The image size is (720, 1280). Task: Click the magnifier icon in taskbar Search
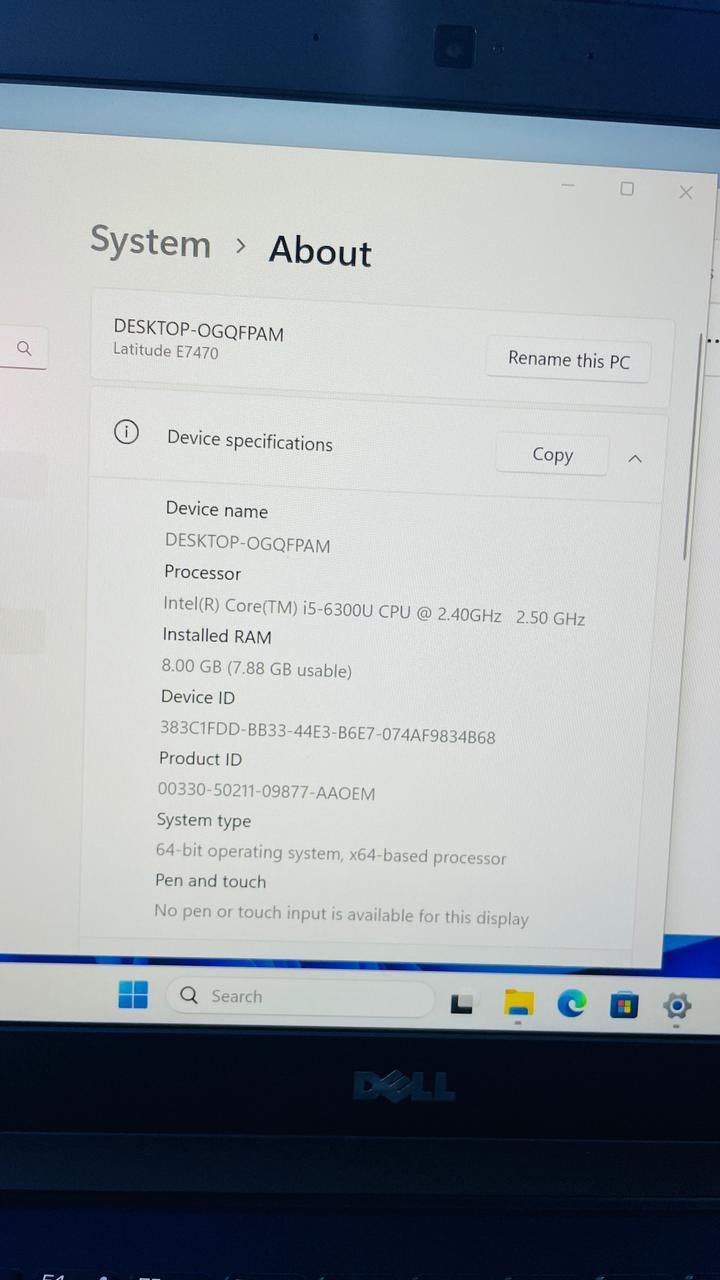(x=189, y=995)
